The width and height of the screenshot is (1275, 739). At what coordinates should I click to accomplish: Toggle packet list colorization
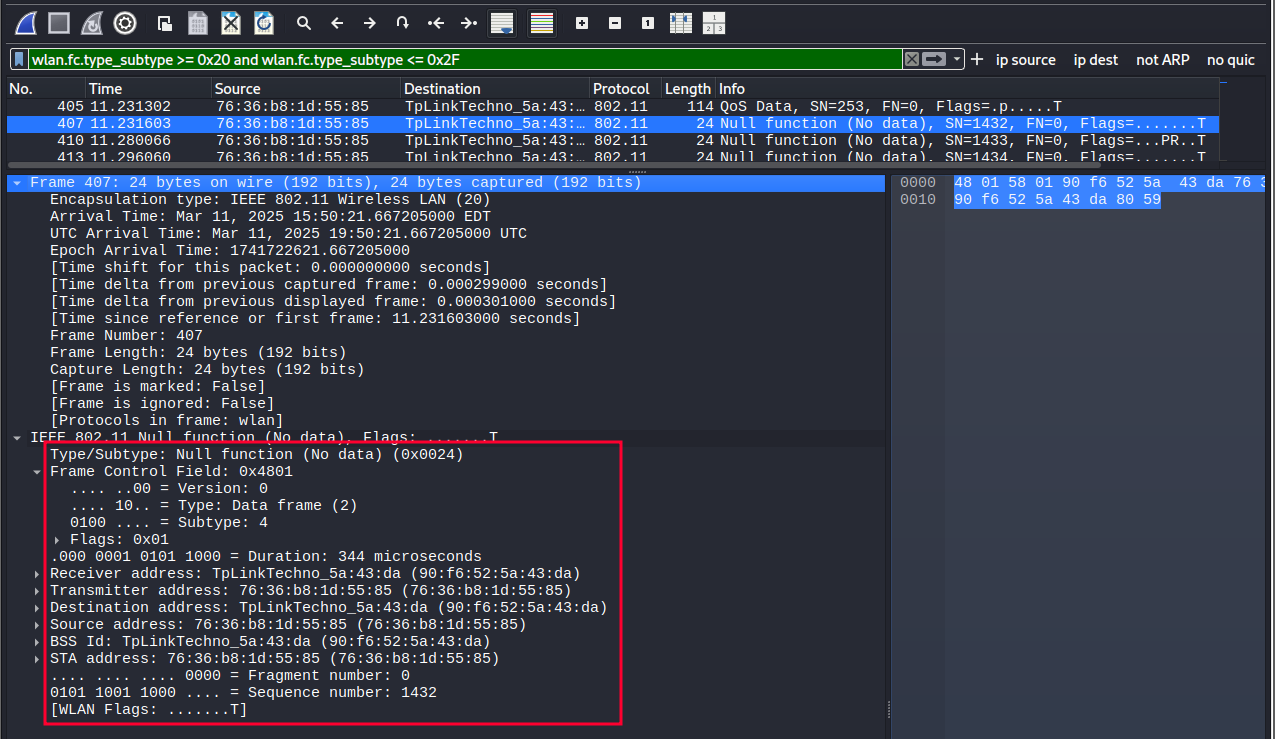click(x=542, y=23)
